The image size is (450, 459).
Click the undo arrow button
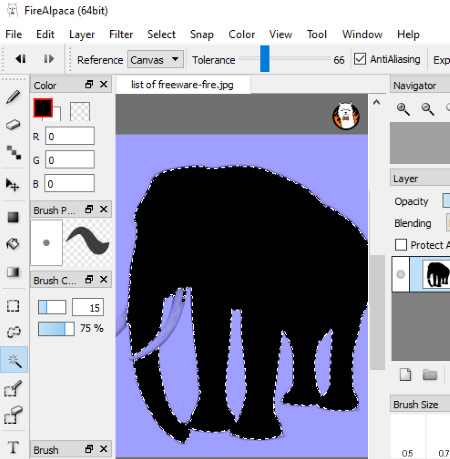tap(21, 59)
